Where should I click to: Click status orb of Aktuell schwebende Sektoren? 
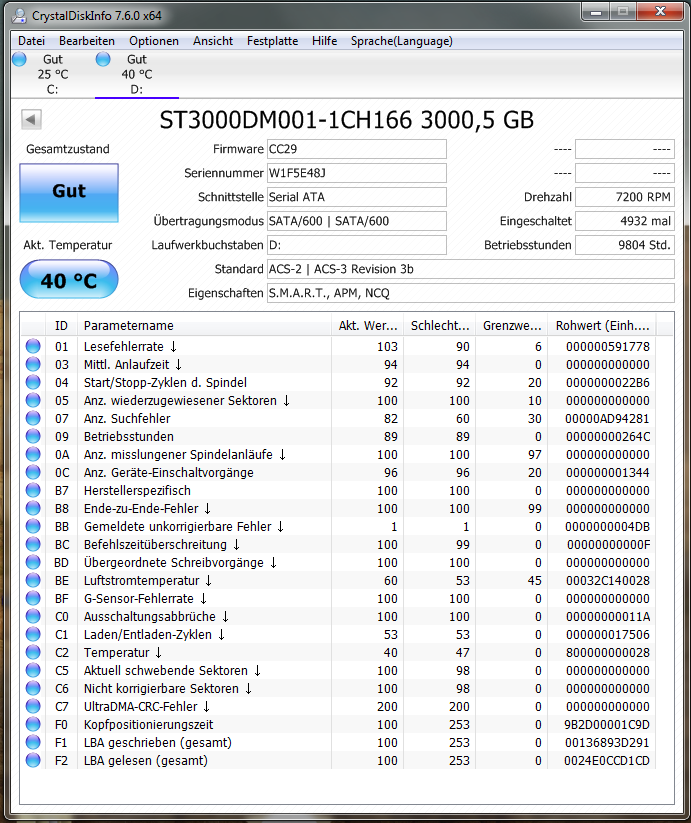click(x=33, y=670)
